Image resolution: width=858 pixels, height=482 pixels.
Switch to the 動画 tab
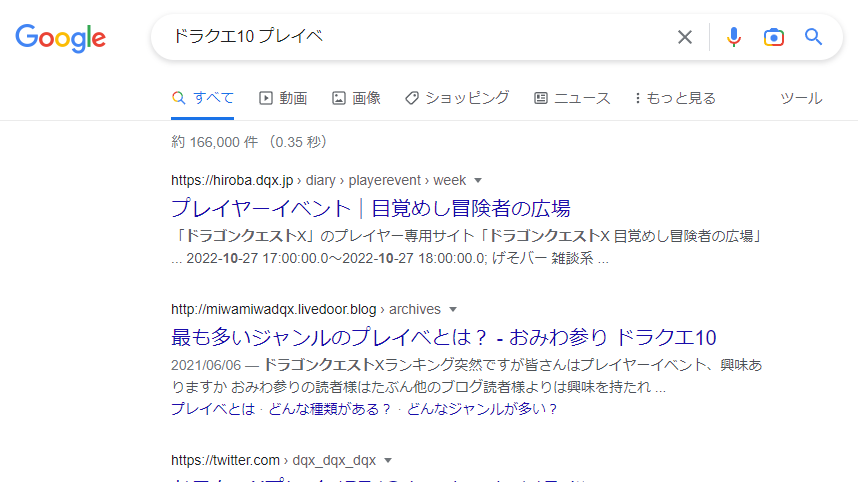click(x=283, y=98)
